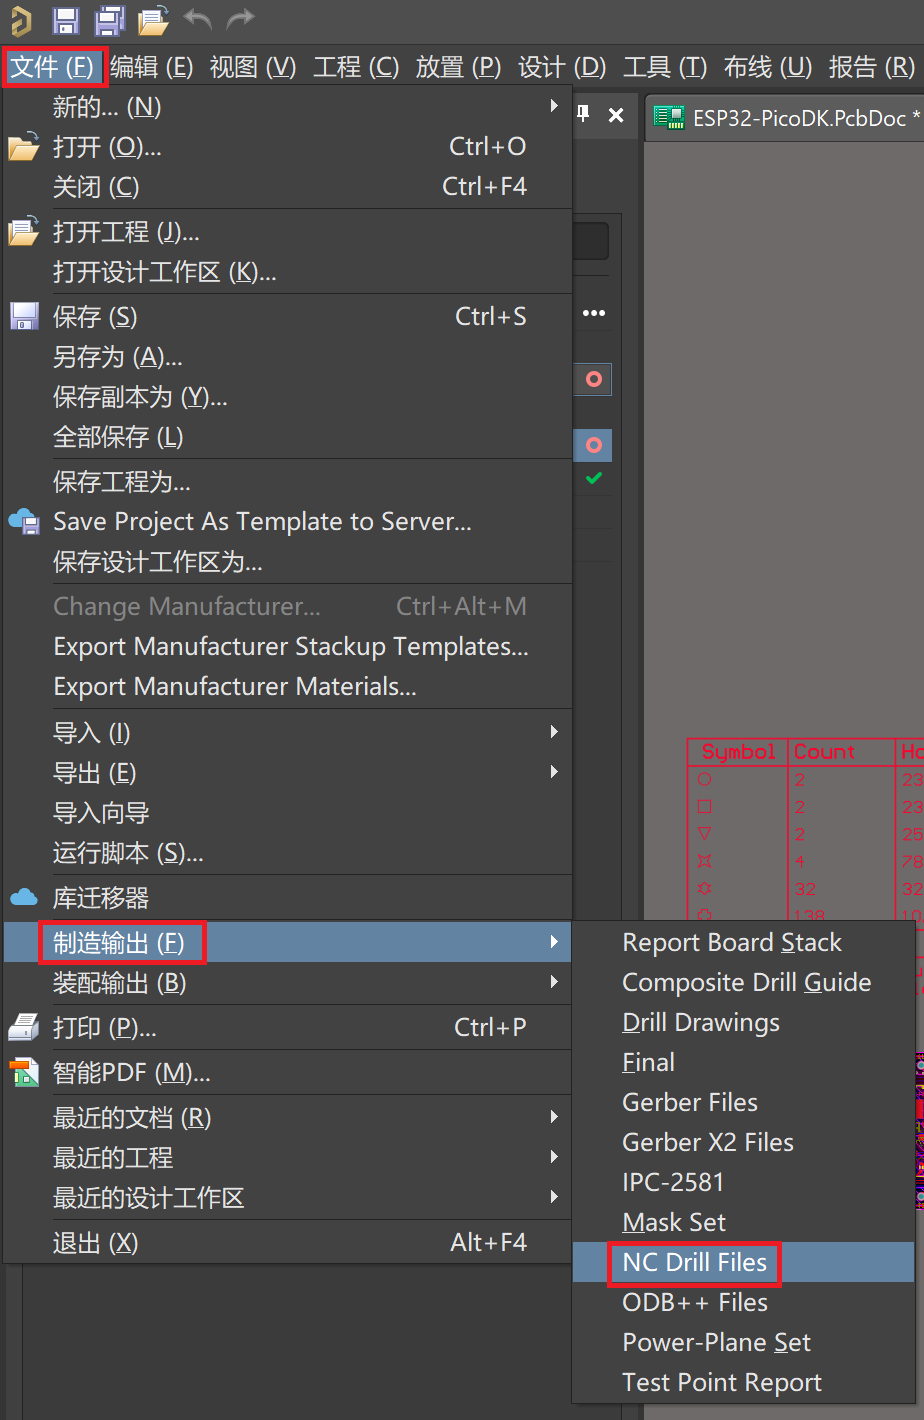The height and width of the screenshot is (1420, 924).
Task: Open the 编辑 (E) menu
Action: (x=152, y=67)
